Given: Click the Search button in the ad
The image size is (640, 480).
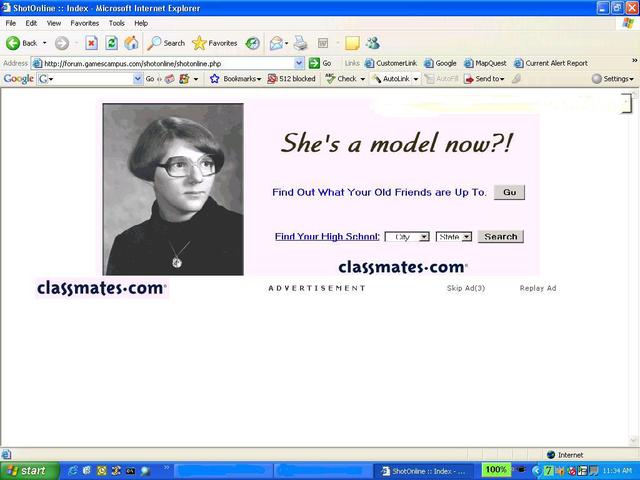Looking at the screenshot, I should (501, 236).
